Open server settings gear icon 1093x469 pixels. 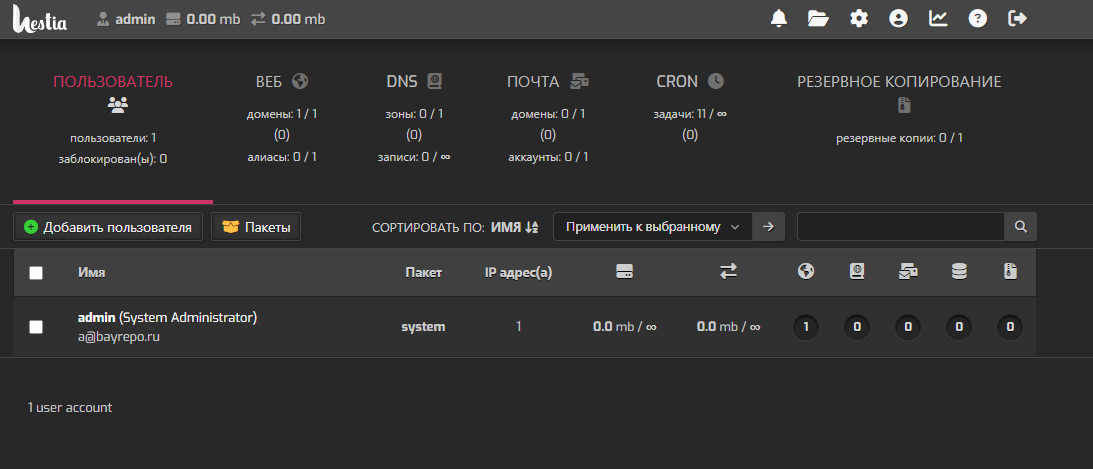pyautogui.click(x=858, y=18)
